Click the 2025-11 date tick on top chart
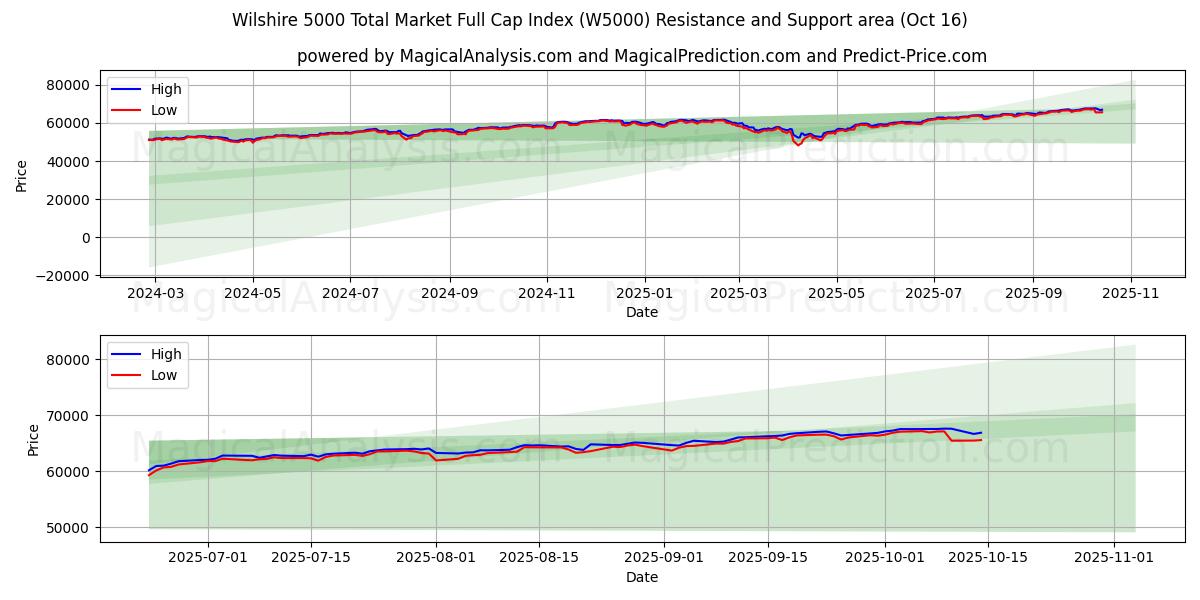This screenshot has height=600, width=1200. click(1131, 294)
